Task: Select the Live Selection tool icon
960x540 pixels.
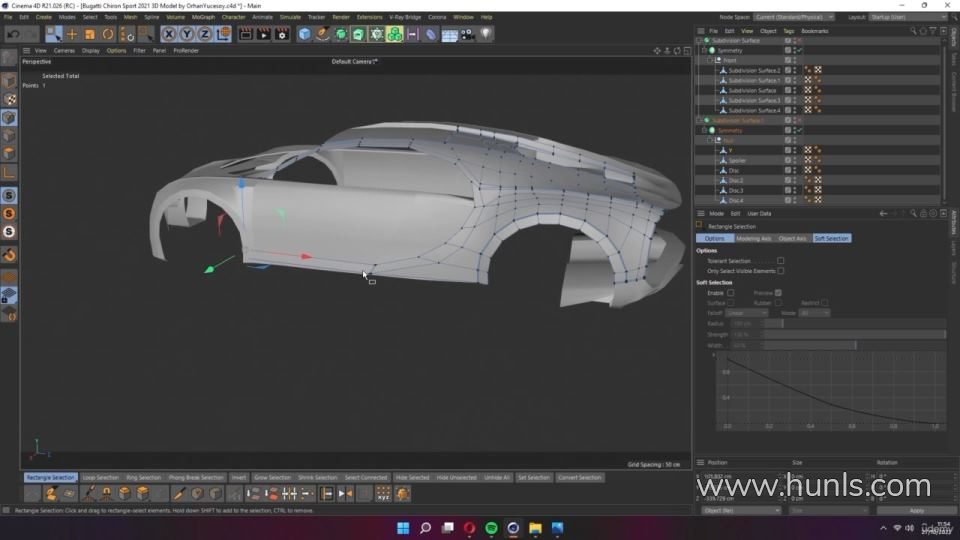Action: [x=54, y=34]
